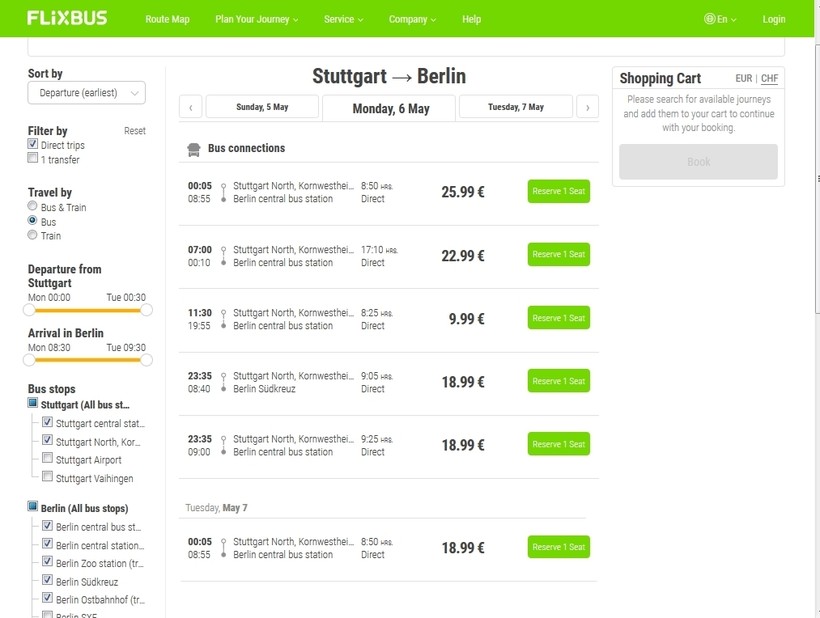Reserve 1 seat on the 9.99 € trip
The height and width of the screenshot is (618, 820).
(x=558, y=318)
